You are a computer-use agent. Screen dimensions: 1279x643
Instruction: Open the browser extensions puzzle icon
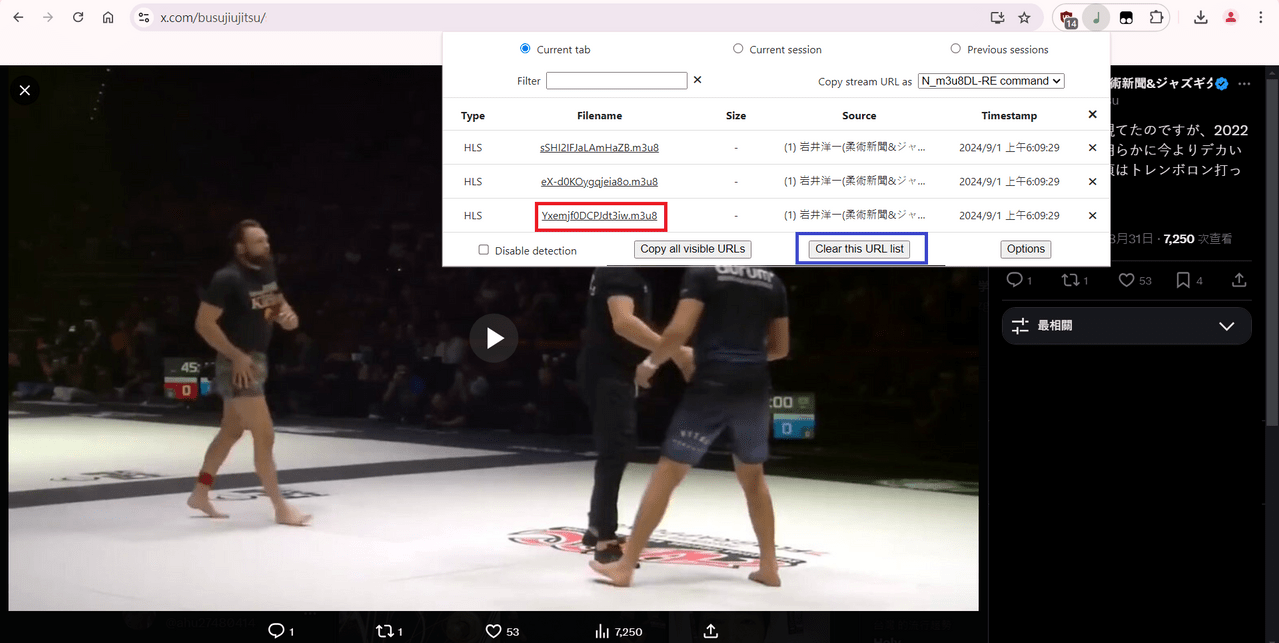(x=1156, y=18)
